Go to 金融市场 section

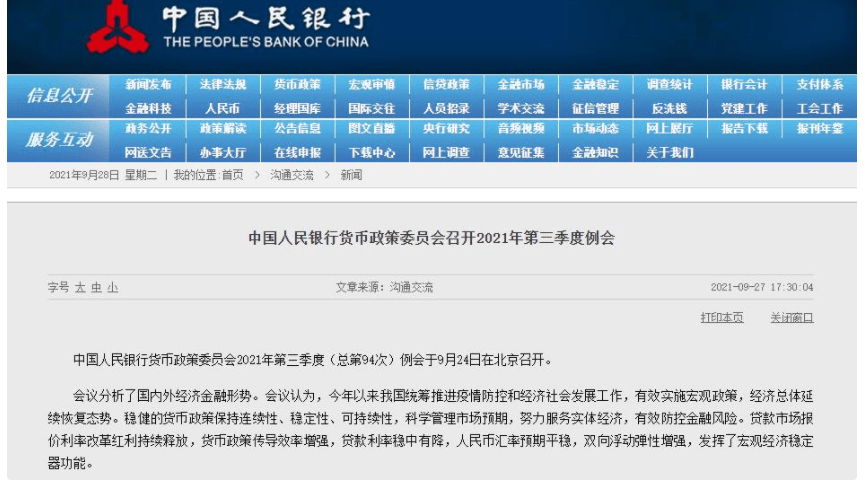tap(521, 84)
